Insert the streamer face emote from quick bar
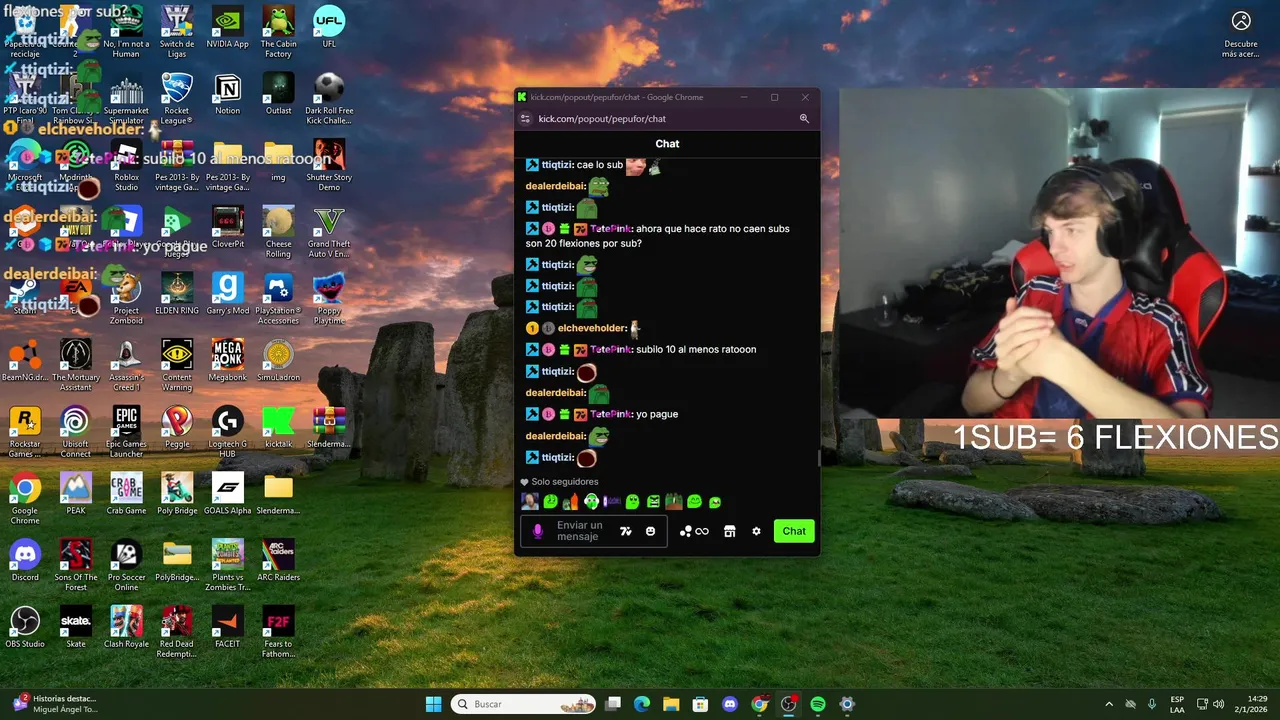 pyautogui.click(x=530, y=501)
